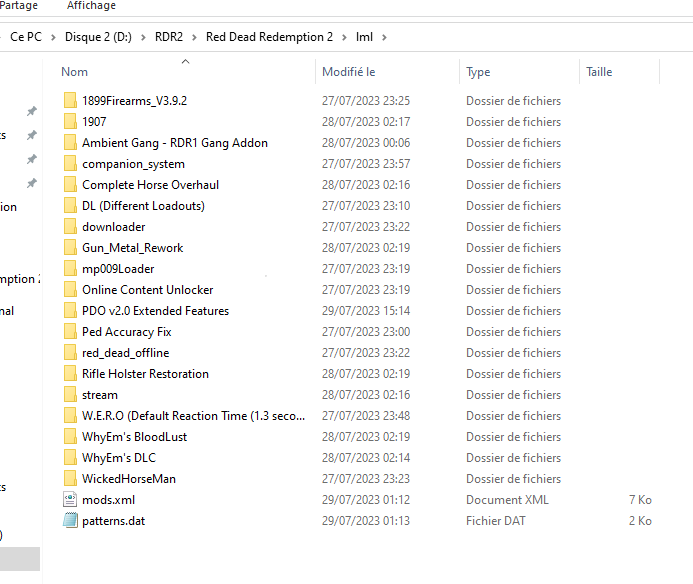693x584 pixels.
Task: Sort by Type column header
Action: pyautogui.click(x=478, y=72)
